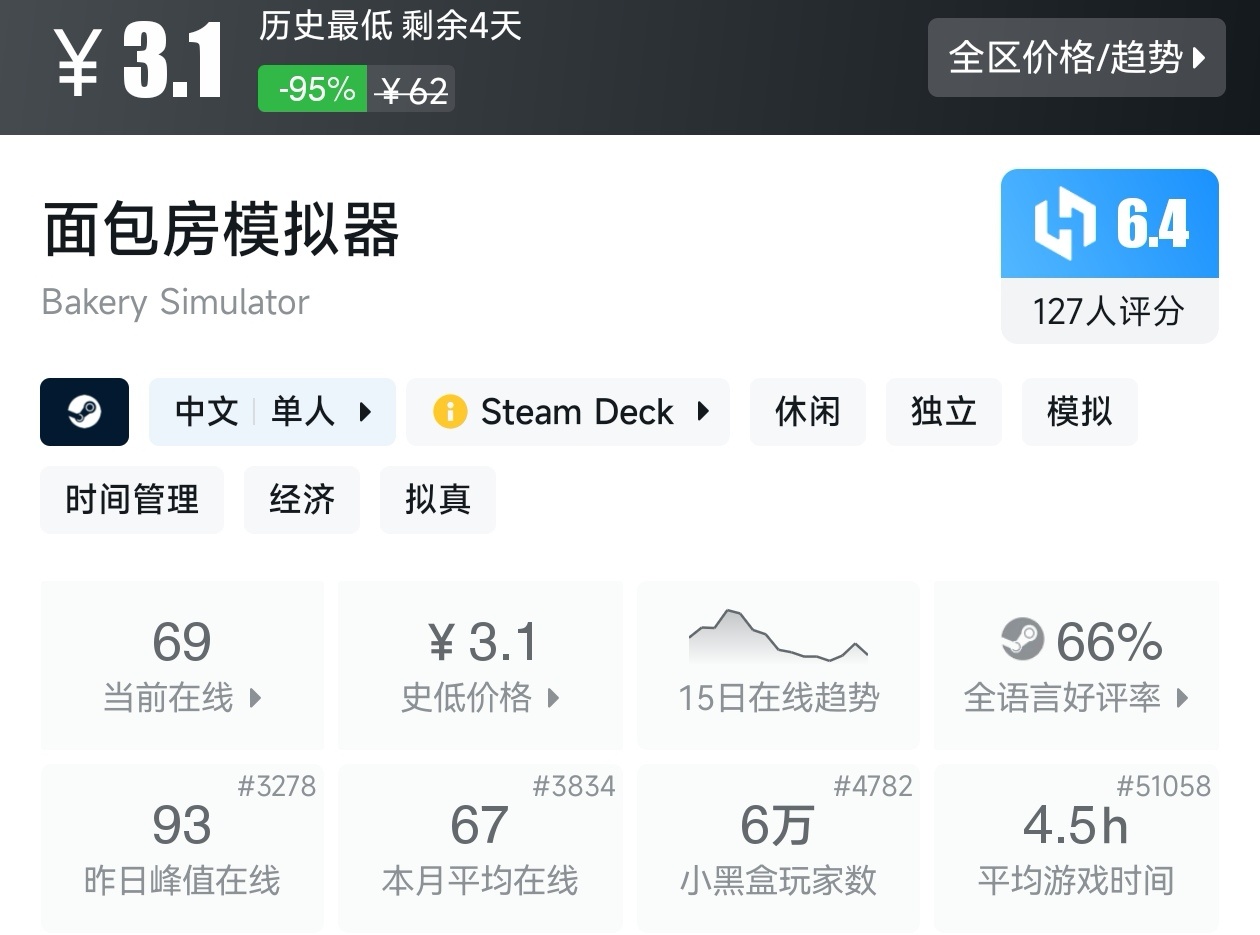This screenshot has height=935, width=1260.
Task: Select the 拟真 tag
Action: pos(437,500)
